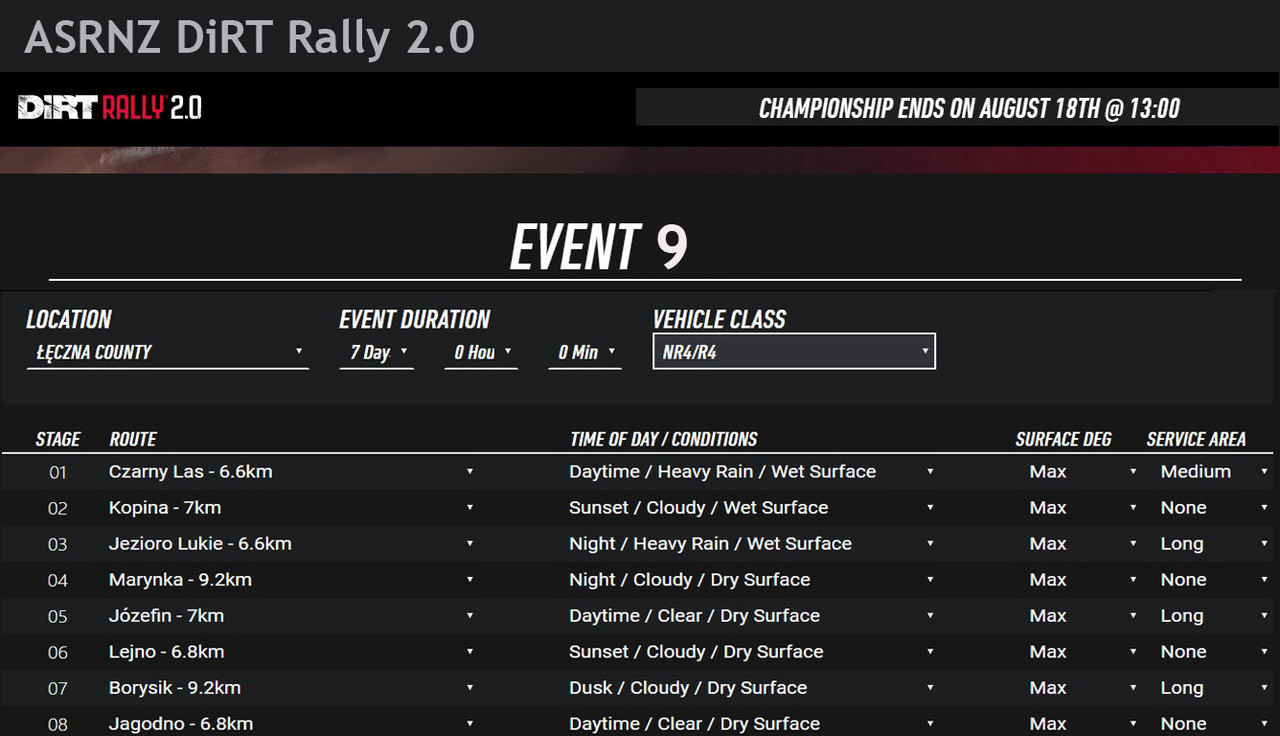Open Dusk / Cloudy / Dry Surface conditions dropdown

[x=752, y=688]
